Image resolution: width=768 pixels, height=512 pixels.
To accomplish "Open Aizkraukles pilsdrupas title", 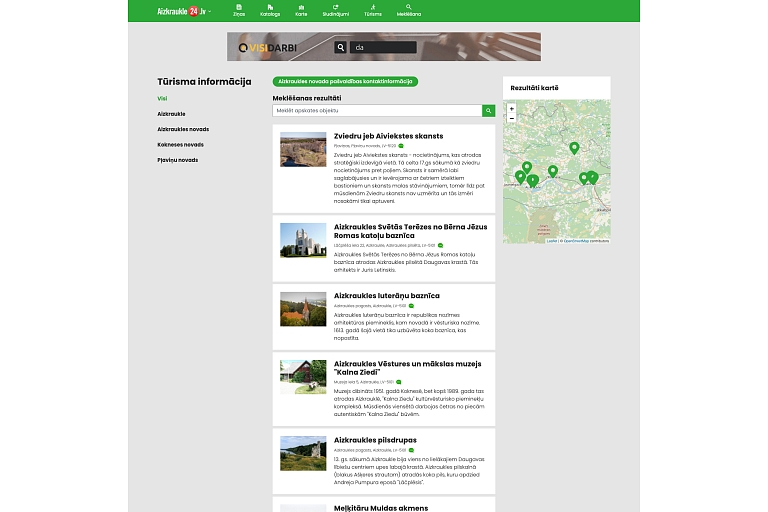I will [375, 440].
